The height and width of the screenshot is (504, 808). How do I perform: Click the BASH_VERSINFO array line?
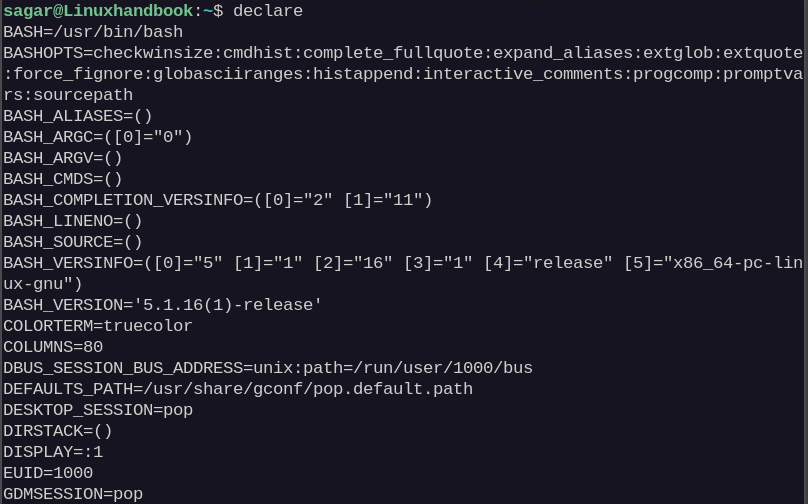click(403, 273)
